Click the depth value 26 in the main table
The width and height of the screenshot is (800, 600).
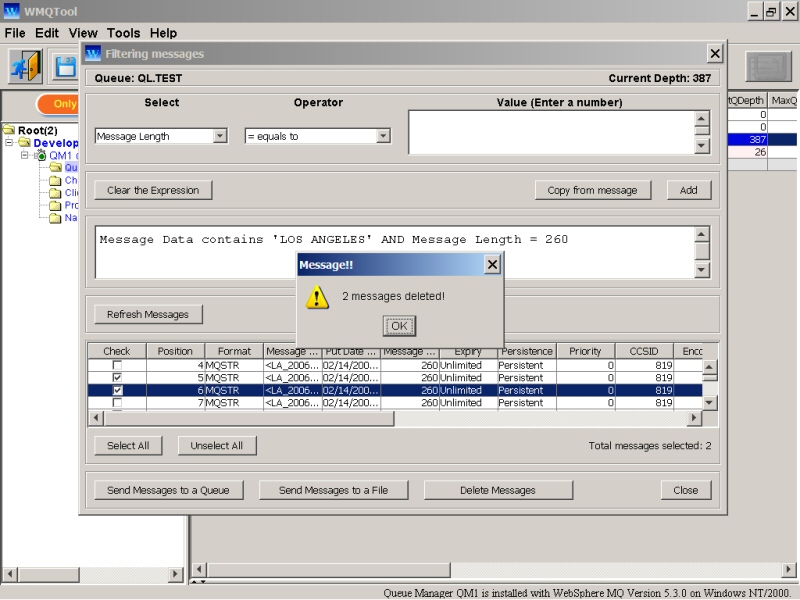click(x=747, y=152)
